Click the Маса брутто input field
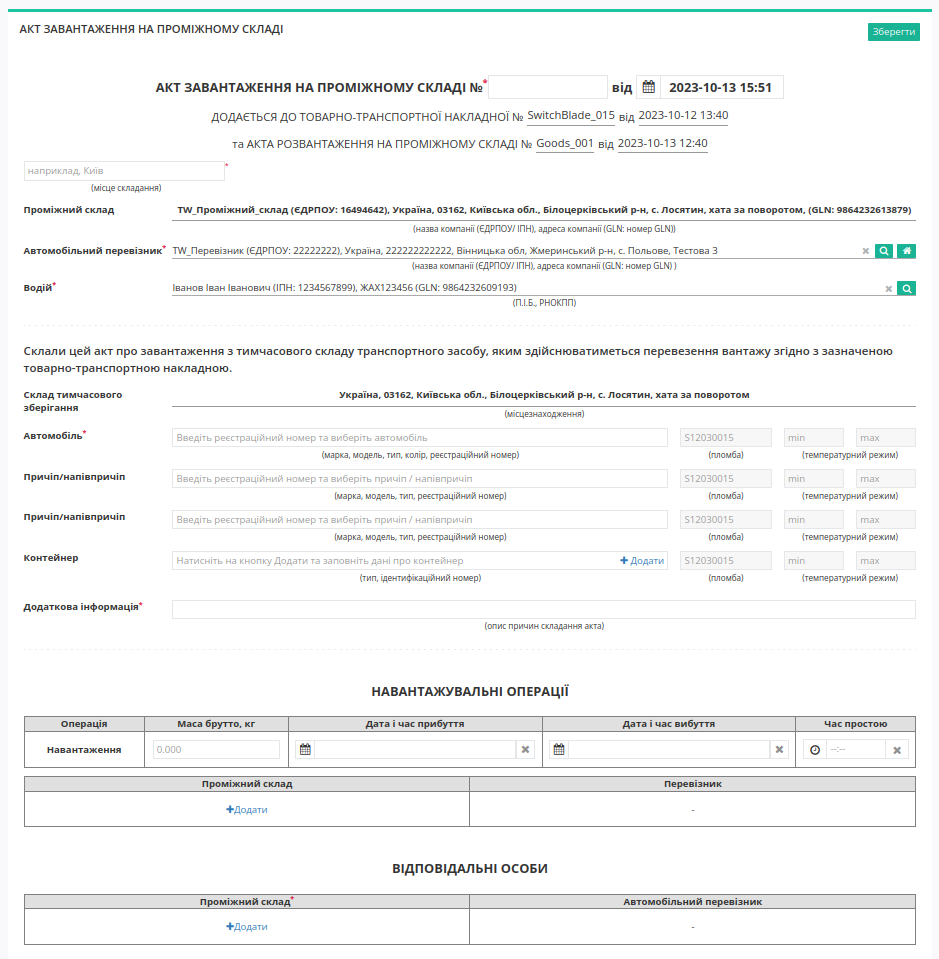This screenshot has width=939, height=959. (216, 749)
